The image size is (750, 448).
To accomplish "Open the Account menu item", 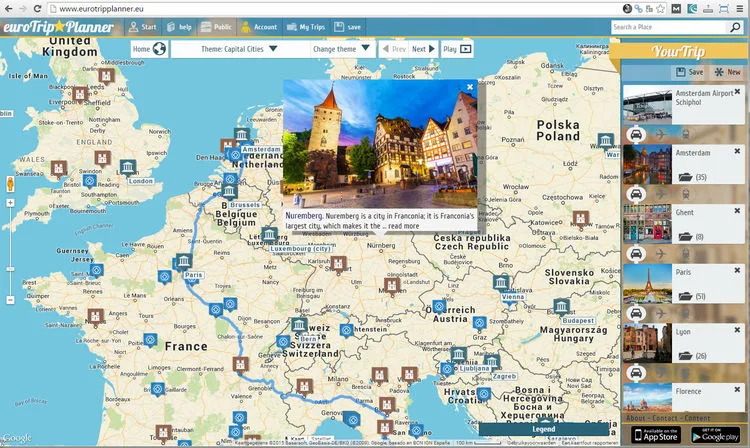I will tap(259, 27).
